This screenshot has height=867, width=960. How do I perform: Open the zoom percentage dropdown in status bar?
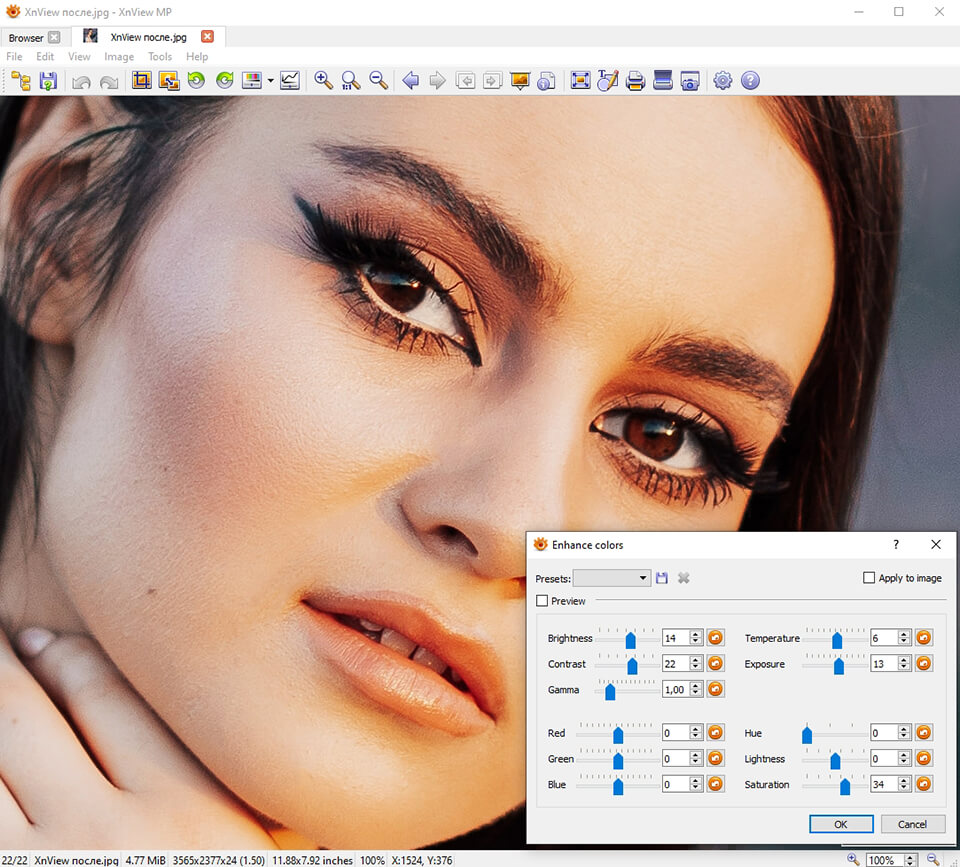click(x=908, y=859)
